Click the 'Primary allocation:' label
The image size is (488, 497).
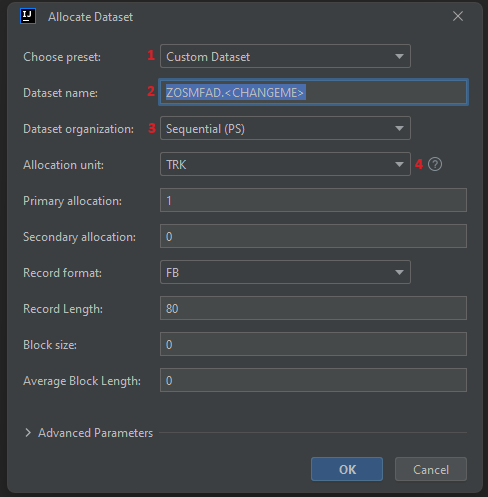coord(72,201)
